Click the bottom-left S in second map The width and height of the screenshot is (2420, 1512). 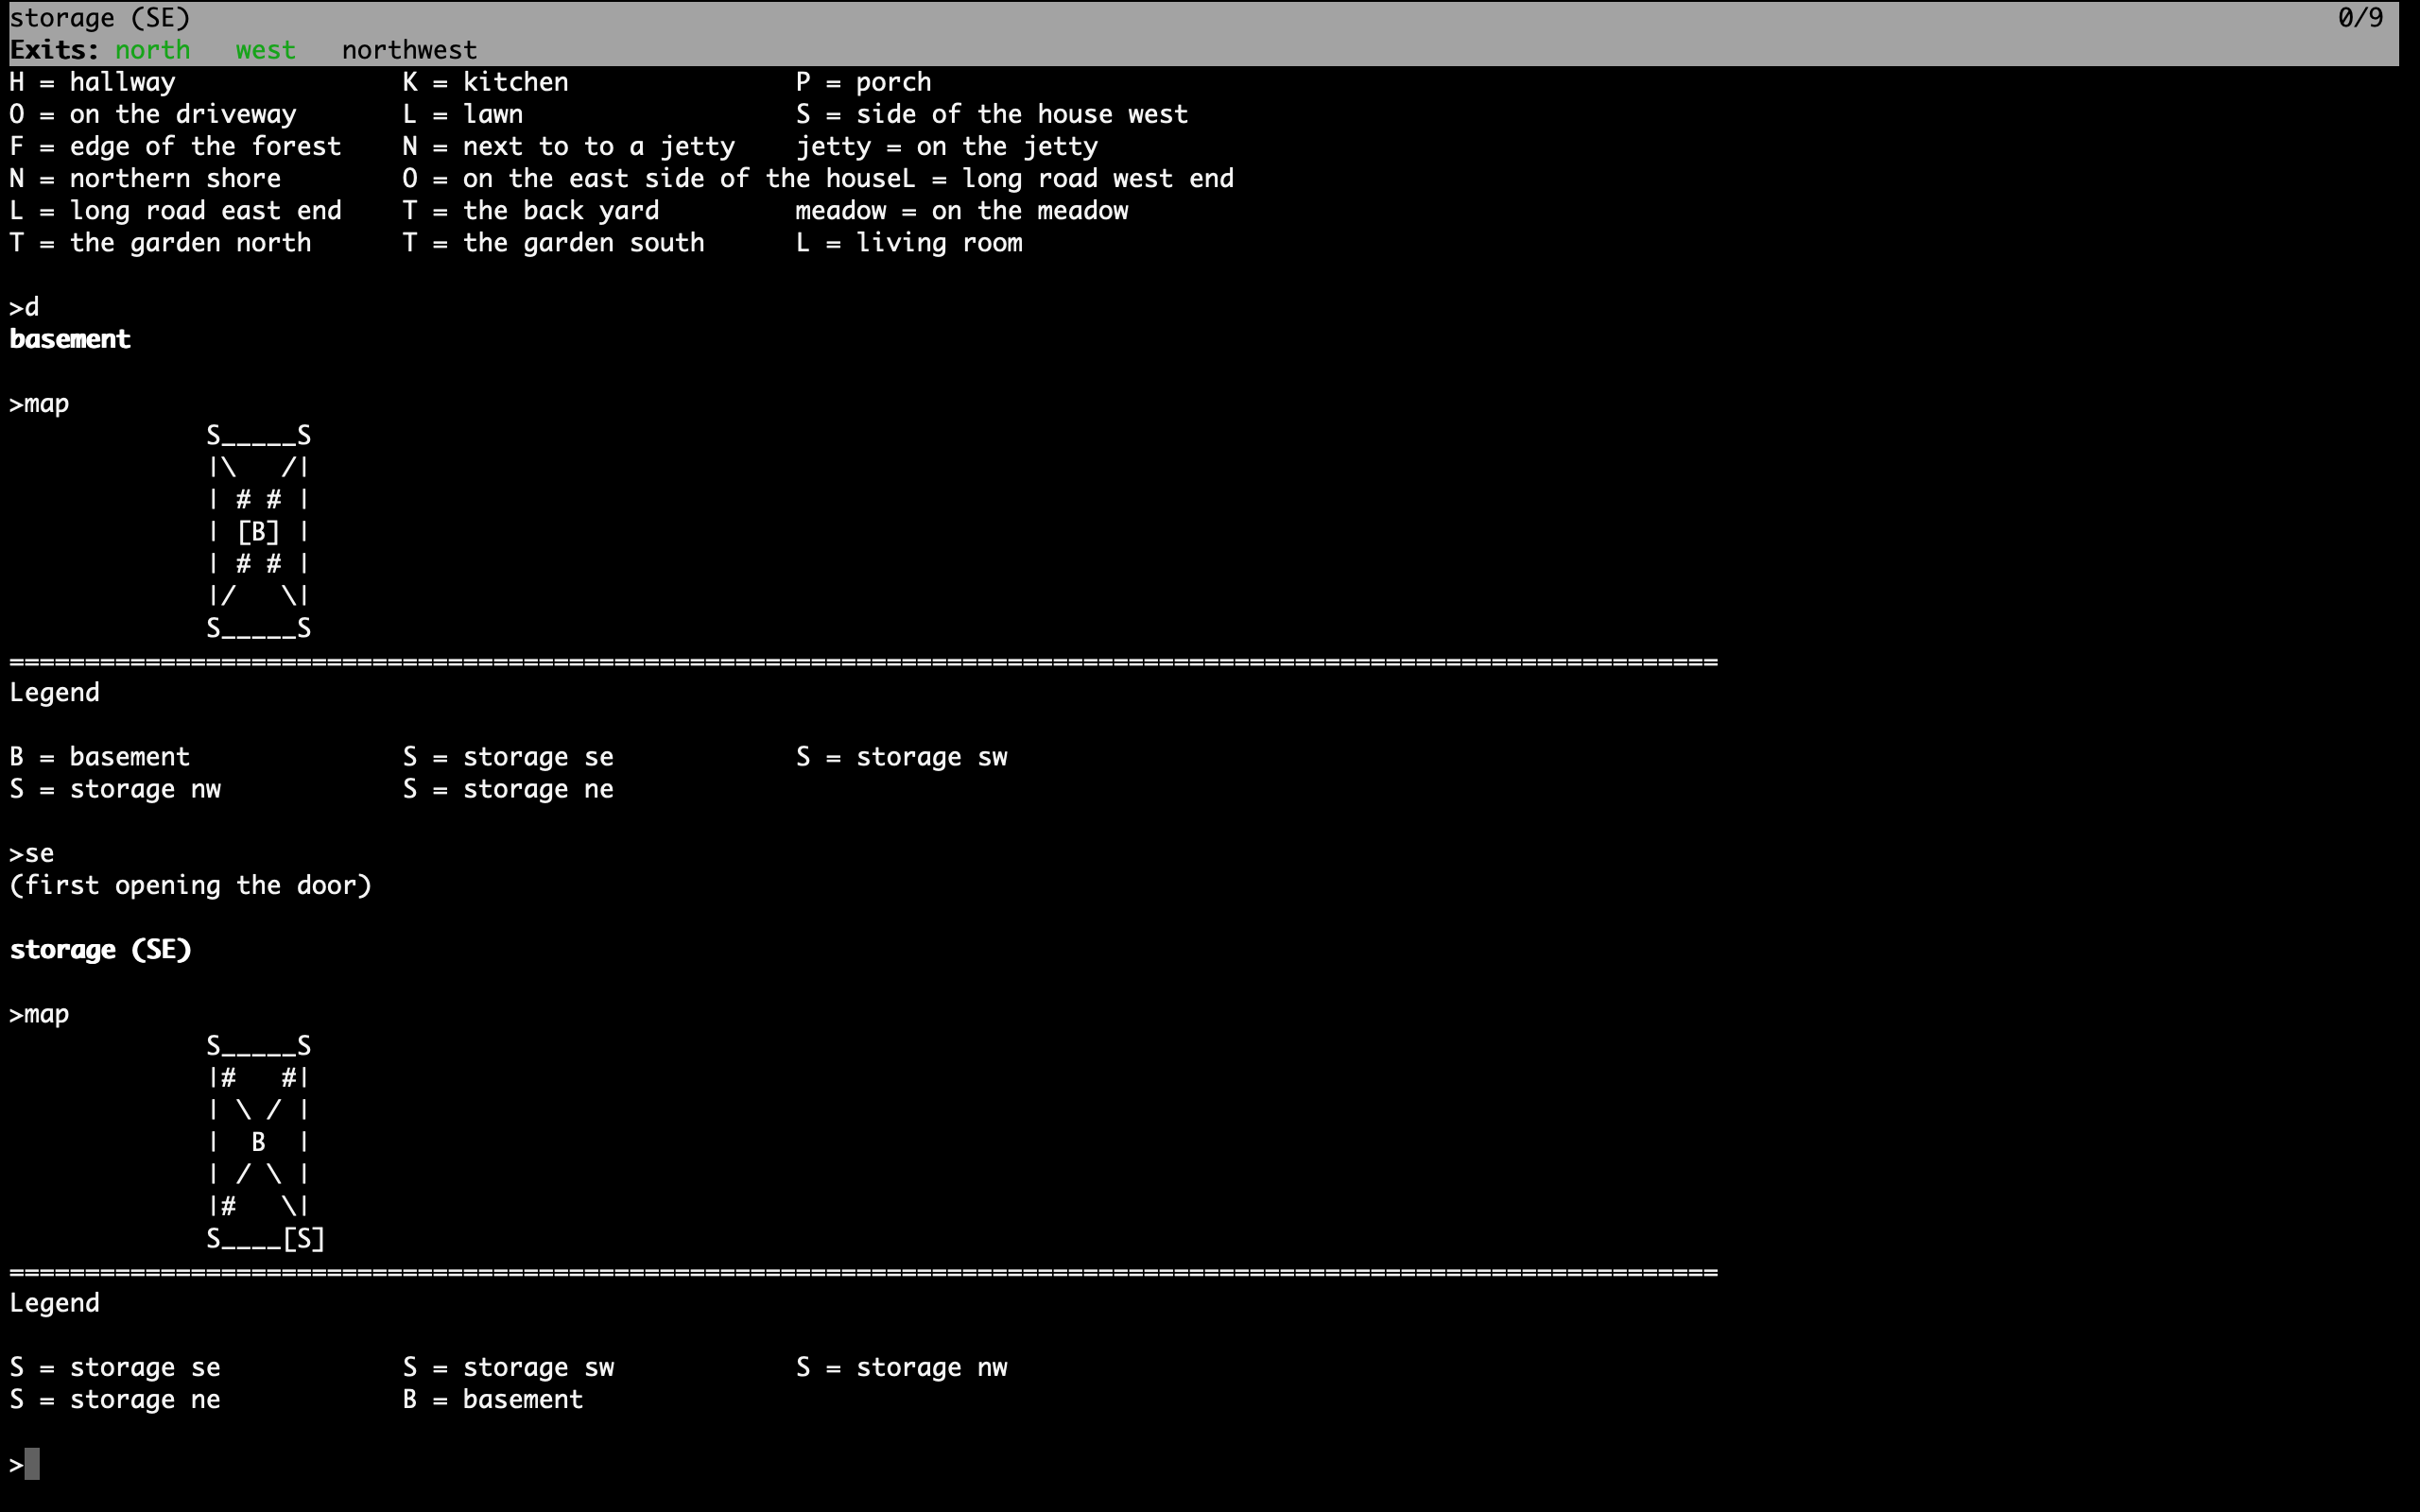[213, 1239]
